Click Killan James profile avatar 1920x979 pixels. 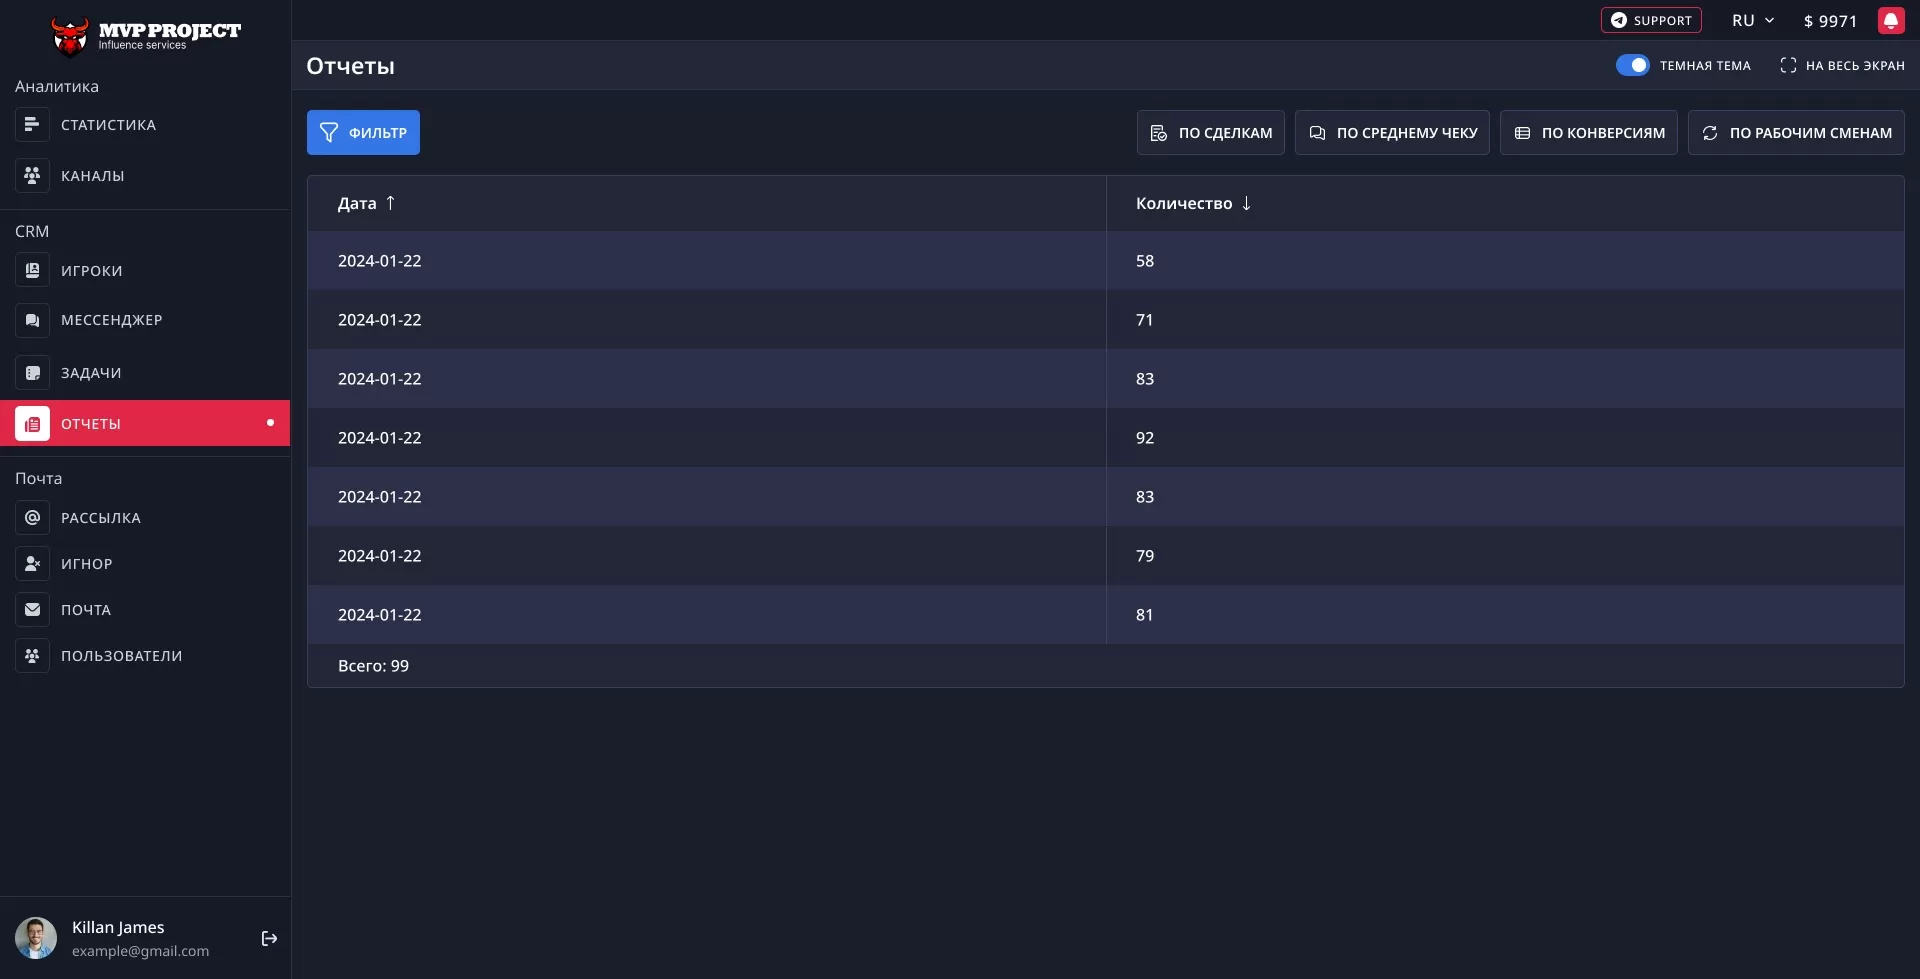click(36, 938)
